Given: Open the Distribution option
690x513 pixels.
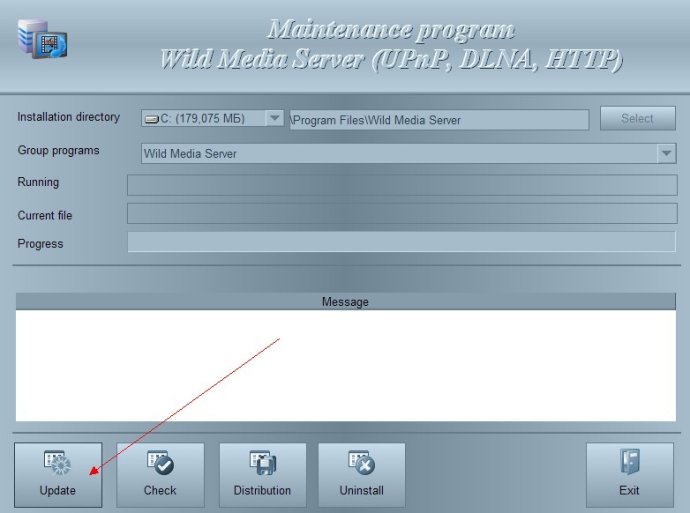Looking at the screenshot, I should click(263, 475).
